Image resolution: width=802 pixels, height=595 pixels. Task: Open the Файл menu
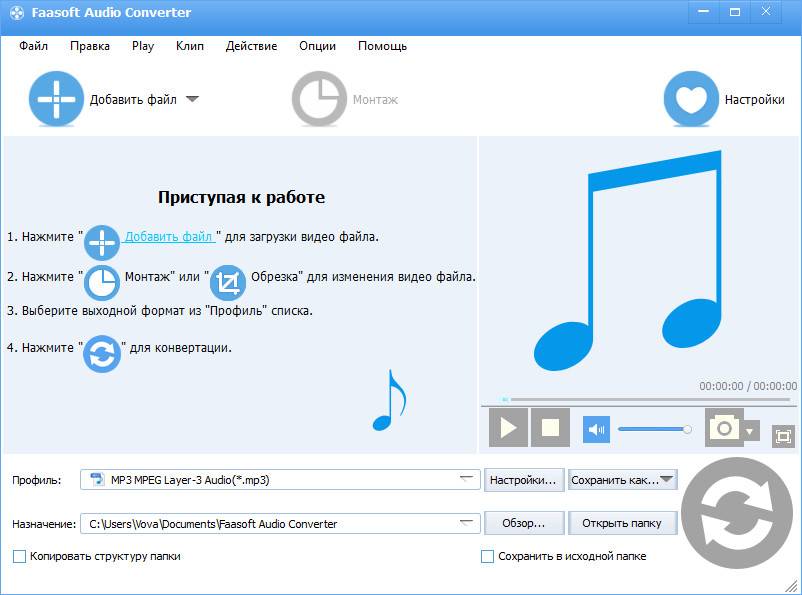click(x=33, y=46)
